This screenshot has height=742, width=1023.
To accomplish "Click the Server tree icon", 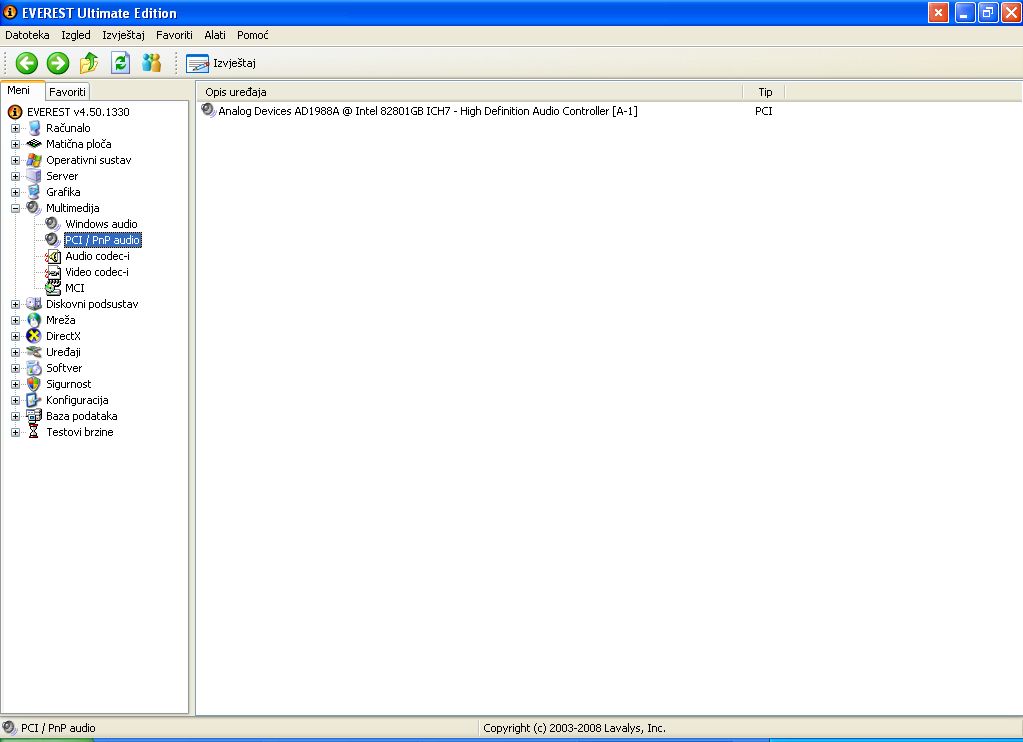I will (x=34, y=176).
